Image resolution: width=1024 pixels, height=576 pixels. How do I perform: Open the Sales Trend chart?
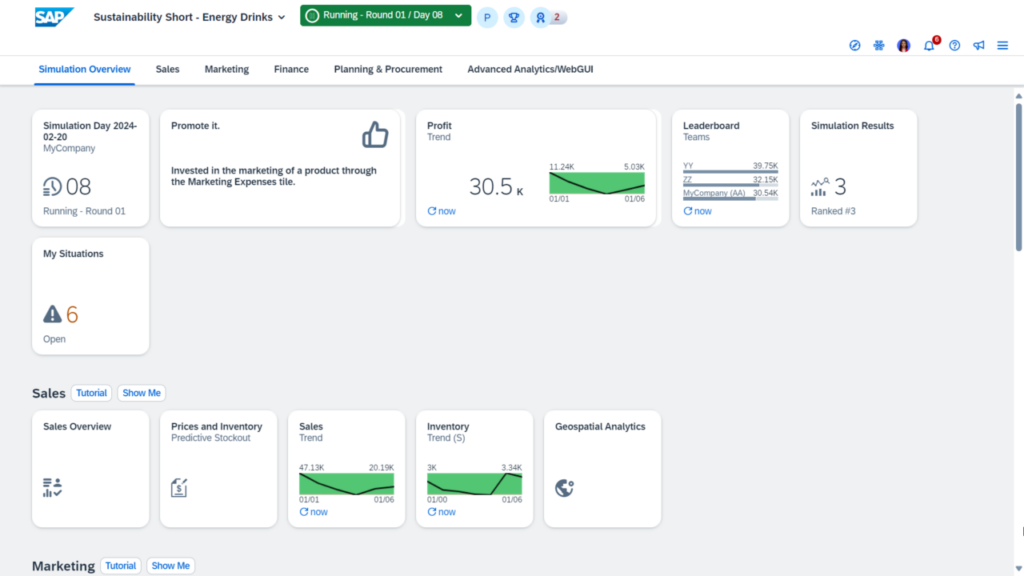click(346, 484)
